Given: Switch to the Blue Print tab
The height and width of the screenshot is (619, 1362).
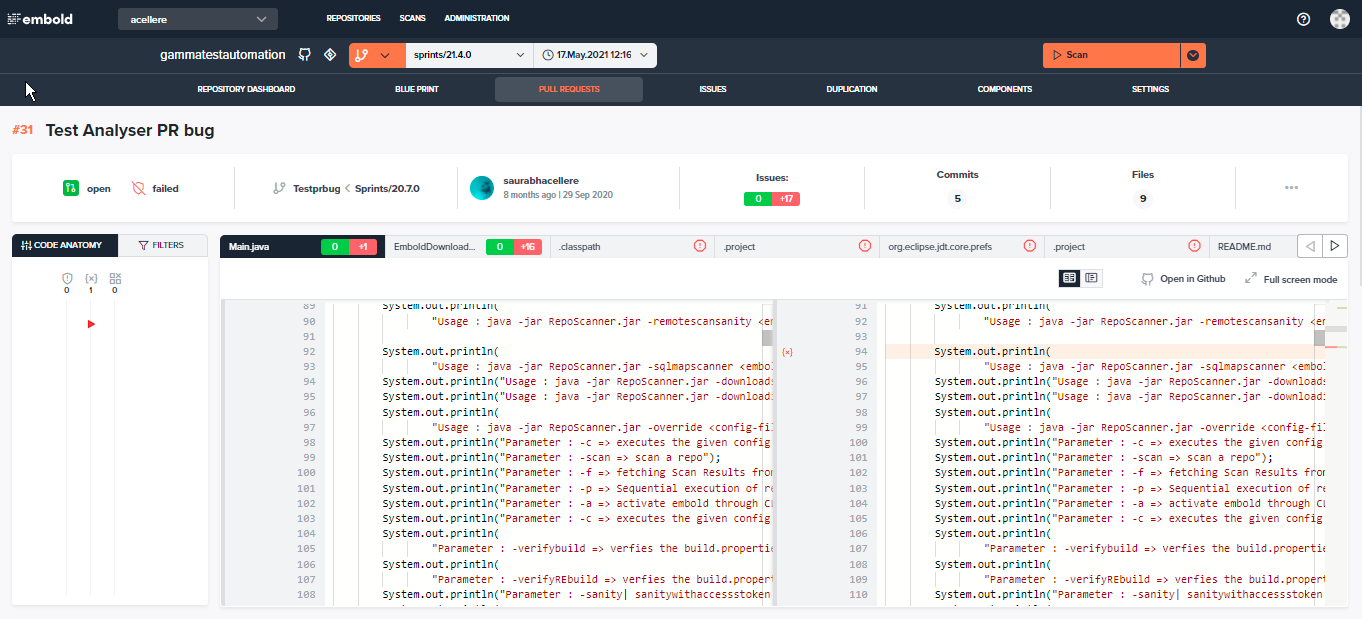Looking at the screenshot, I should (417, 89).
